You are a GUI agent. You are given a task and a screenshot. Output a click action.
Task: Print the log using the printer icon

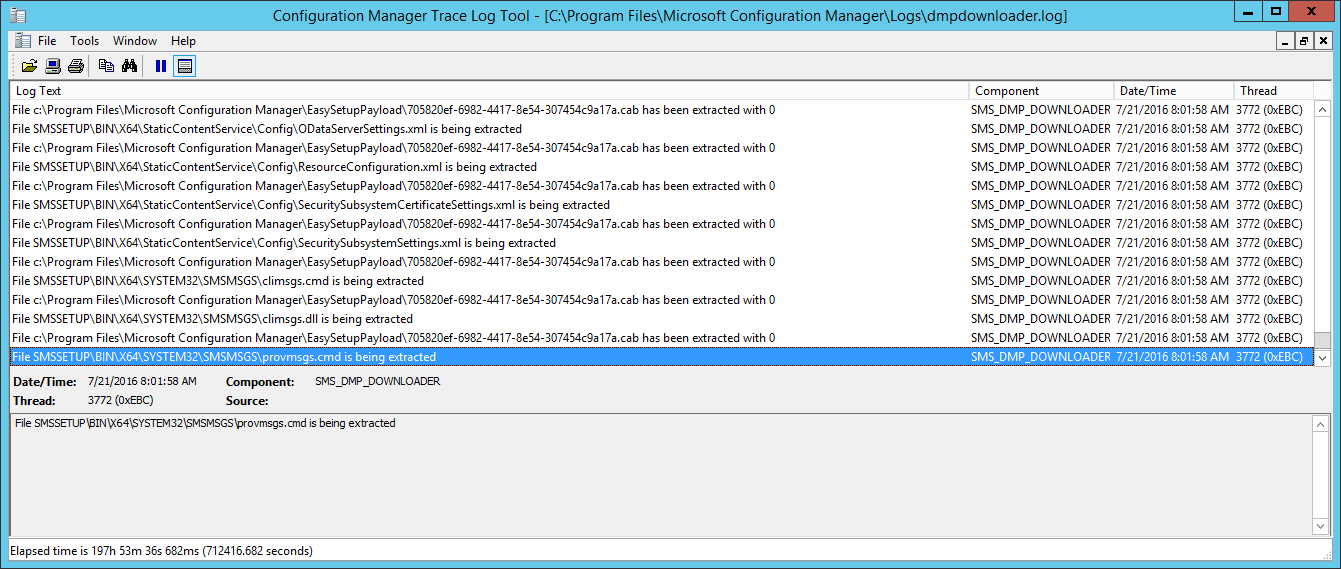[x=75, y=66]
